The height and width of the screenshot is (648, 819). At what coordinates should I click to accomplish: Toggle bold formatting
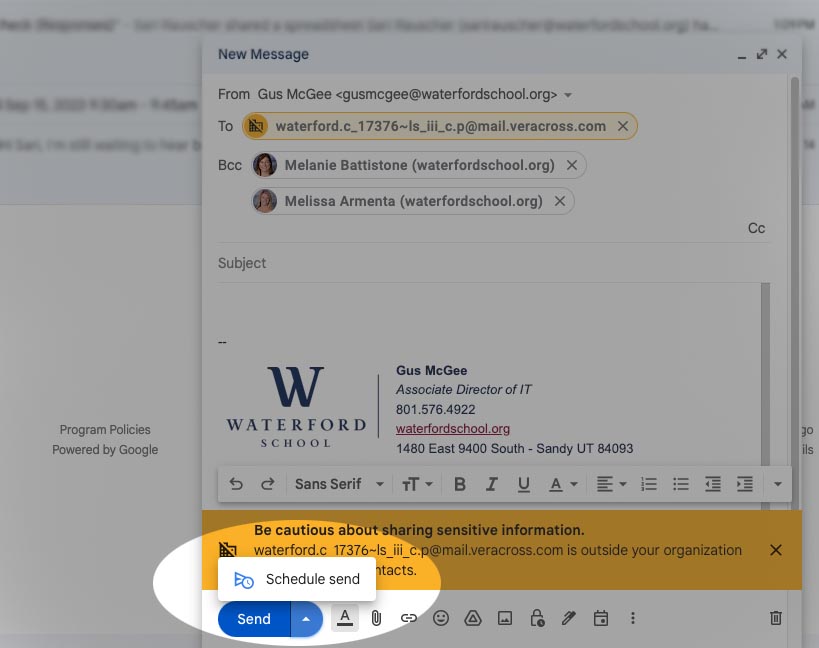(x=460, y=484)
